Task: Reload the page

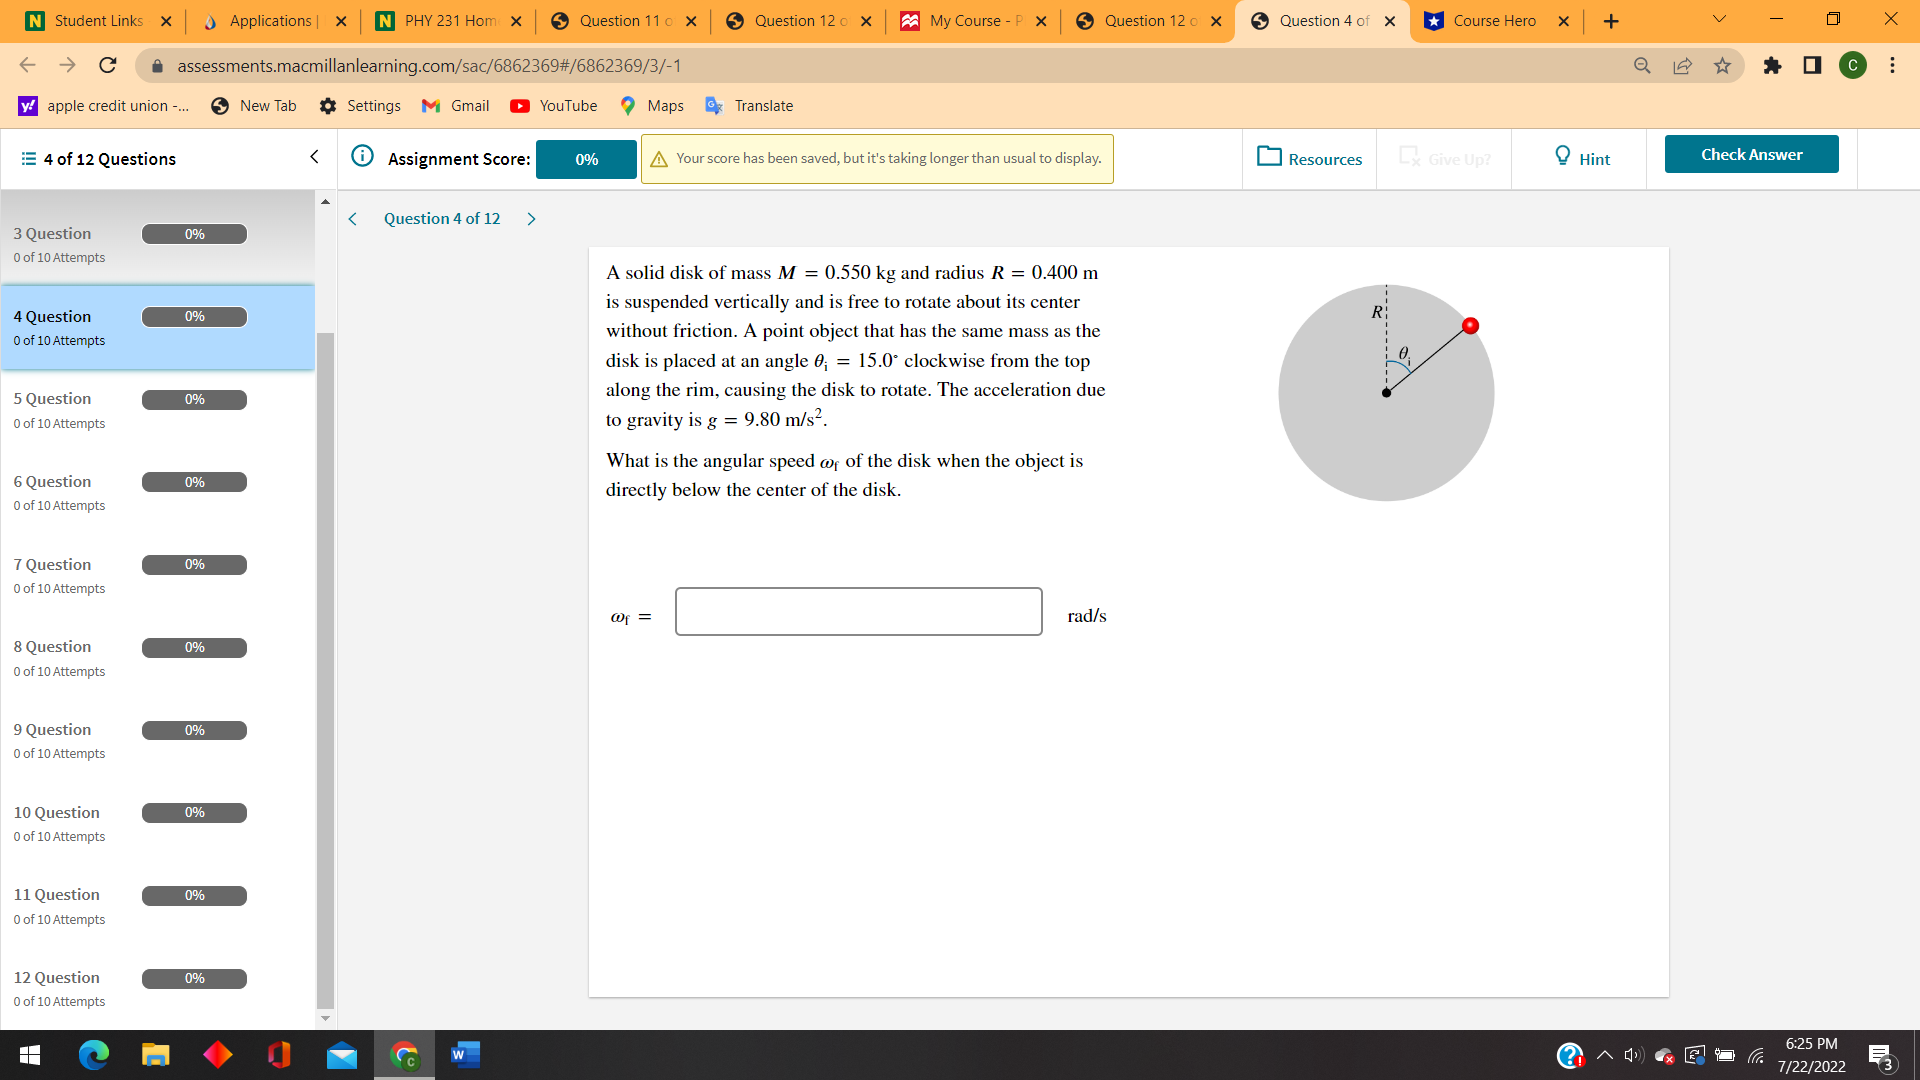Action: pyautogui.click(x=108, y=66)
